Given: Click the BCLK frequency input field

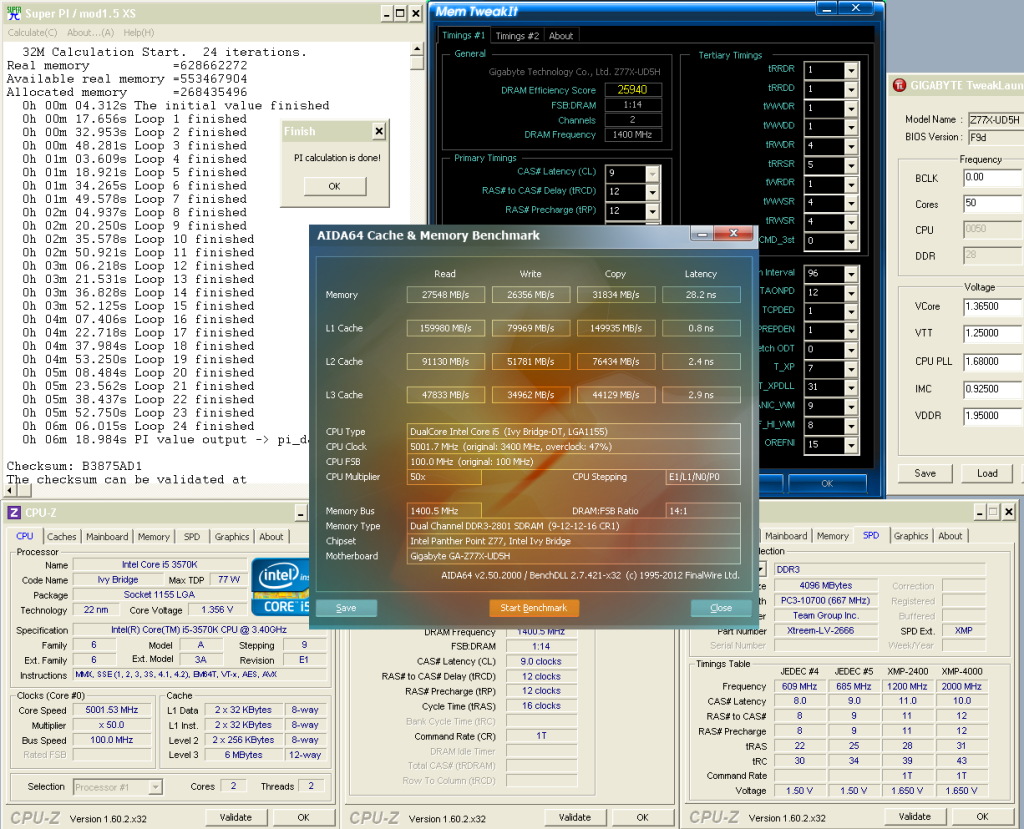Looking at the screenshot, I should click(x=992, y=178).
